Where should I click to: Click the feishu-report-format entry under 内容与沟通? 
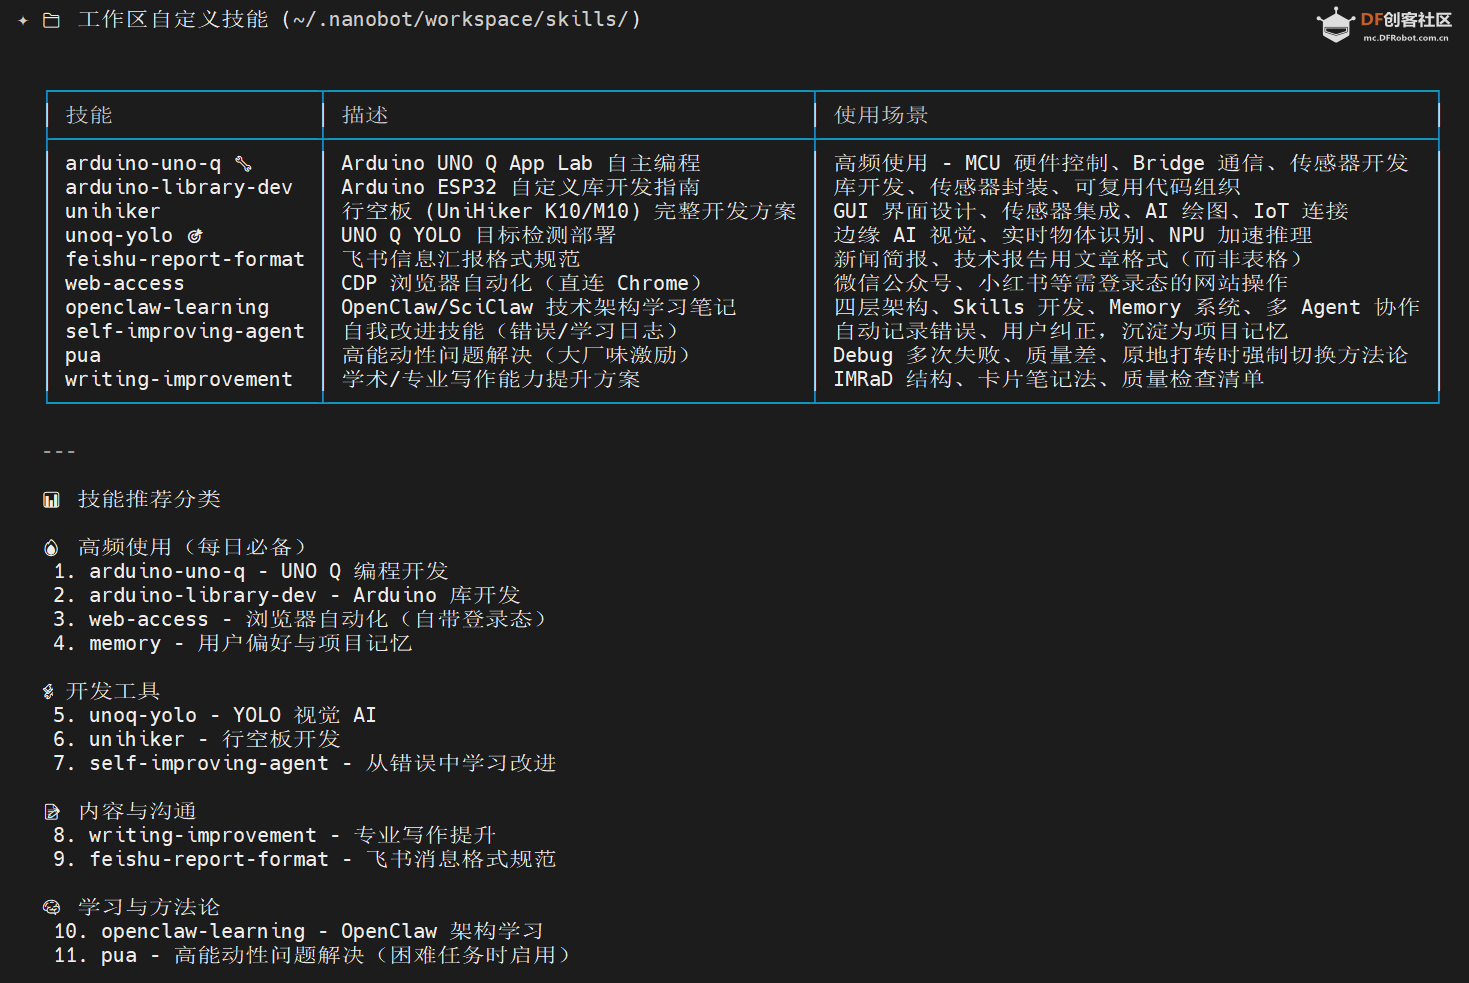click(209, 858)
